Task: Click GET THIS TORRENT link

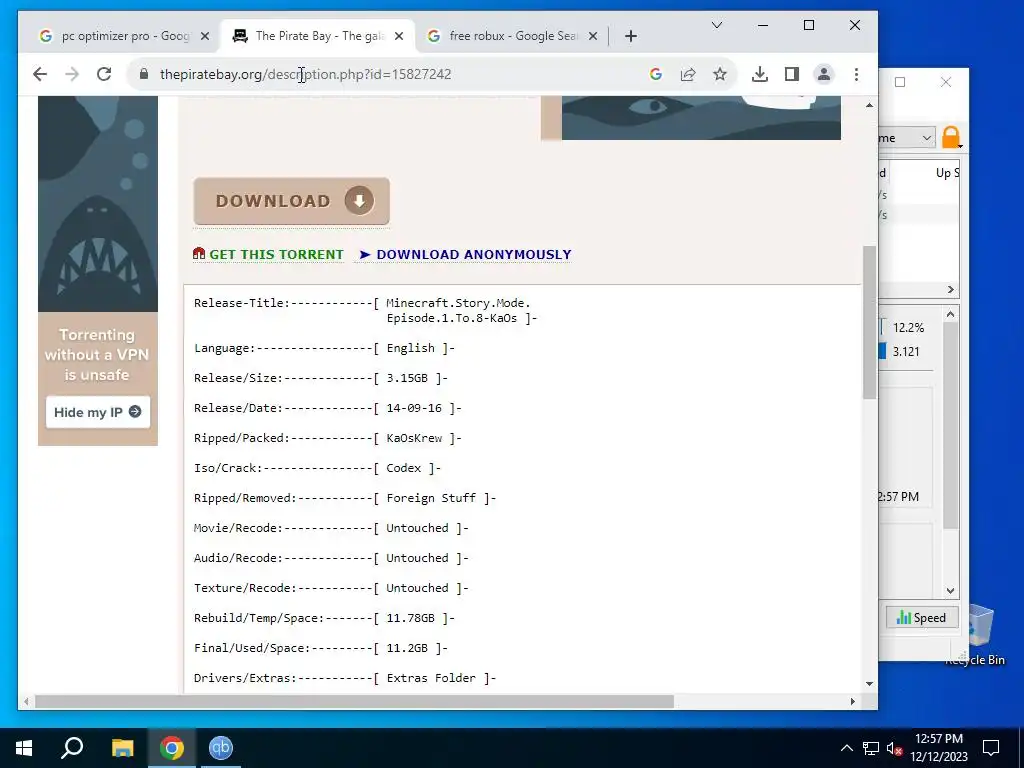Action: tap(276, 255)
